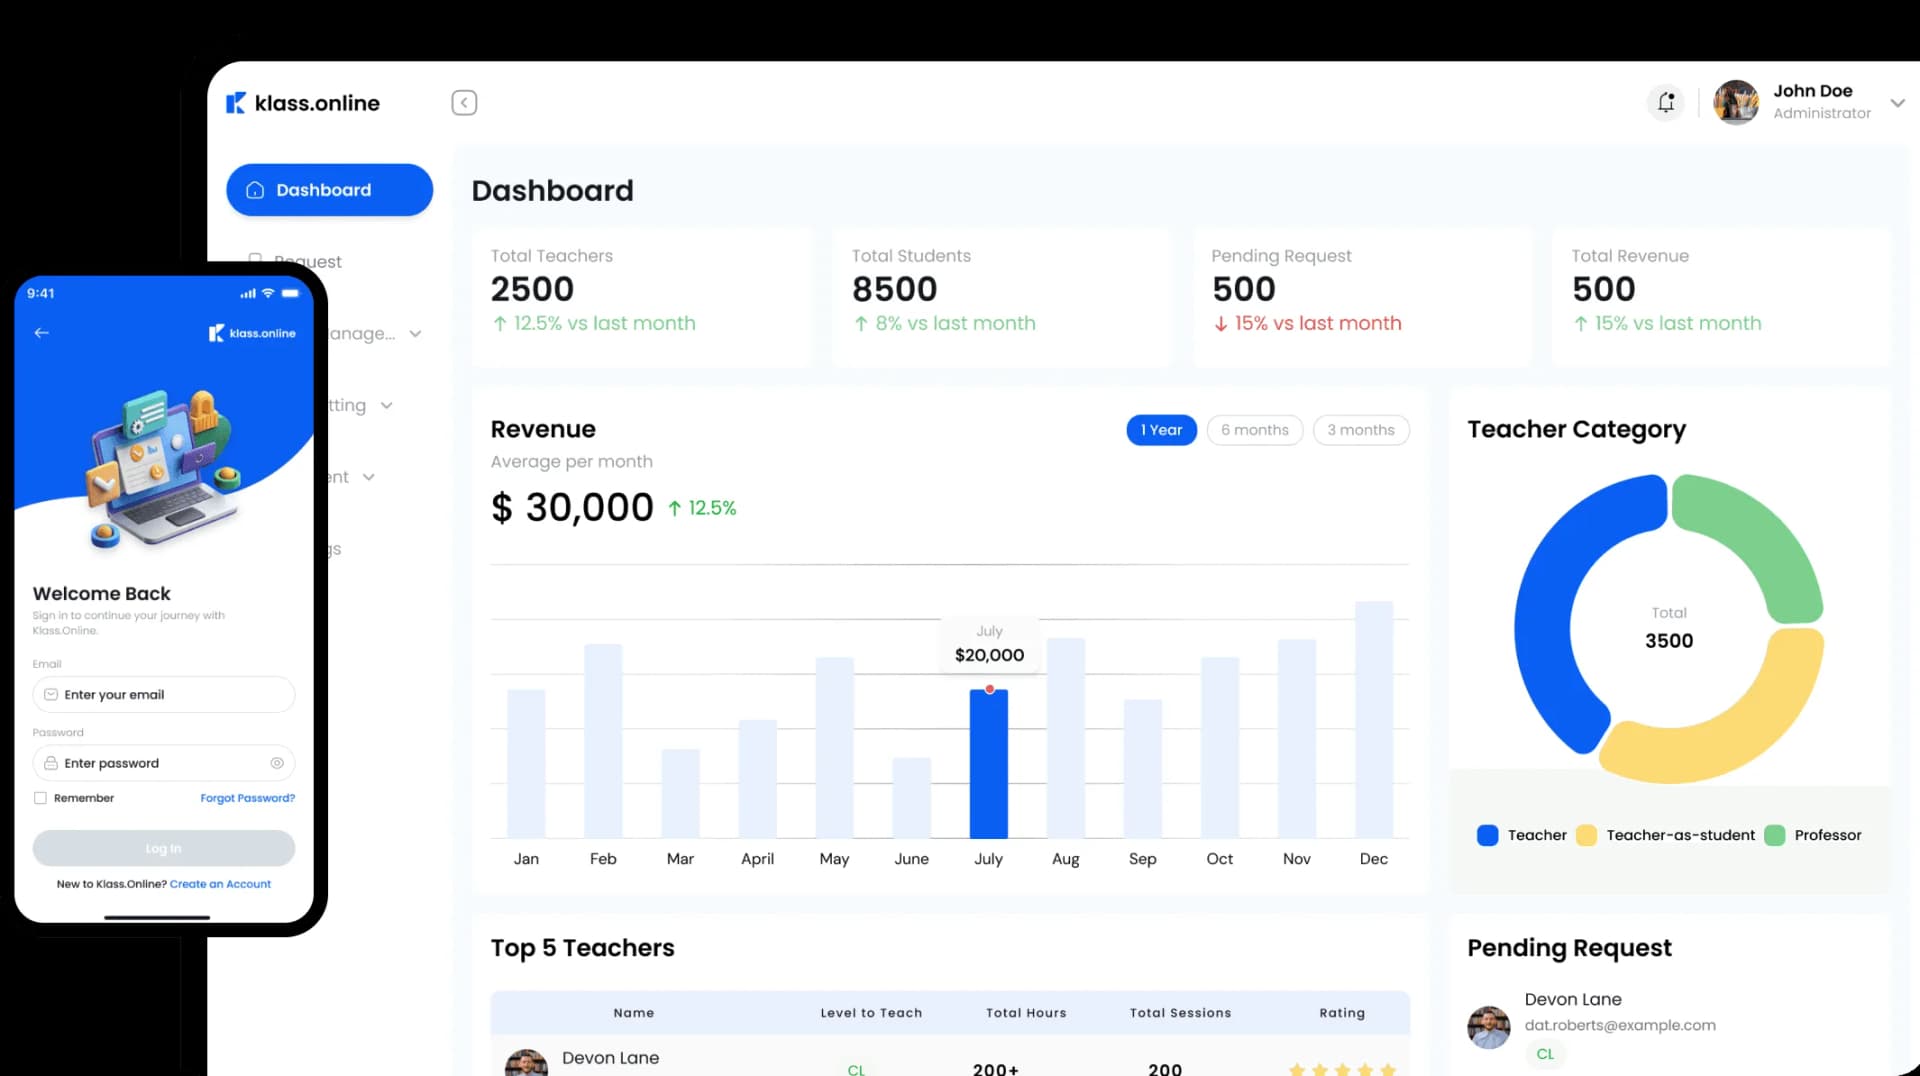Screen dimensions: 1920x1076
Task: Select the 1 Year revenue range
Action: coord(1161,430)
